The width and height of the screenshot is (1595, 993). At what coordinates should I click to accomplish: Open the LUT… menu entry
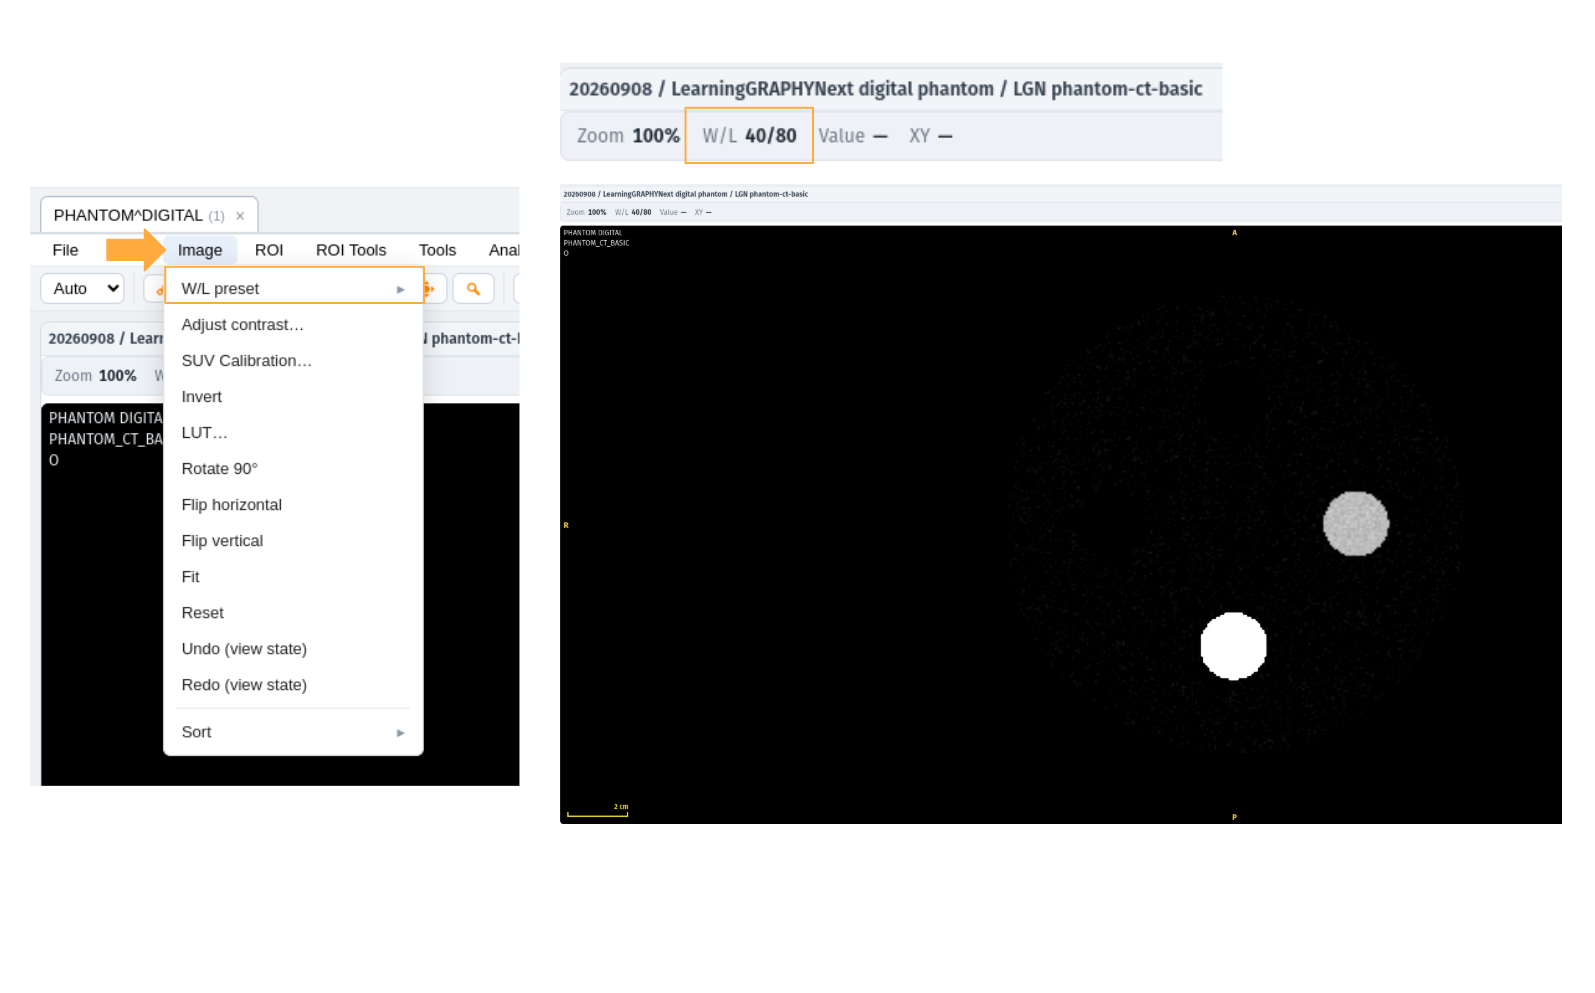(294, 433)
